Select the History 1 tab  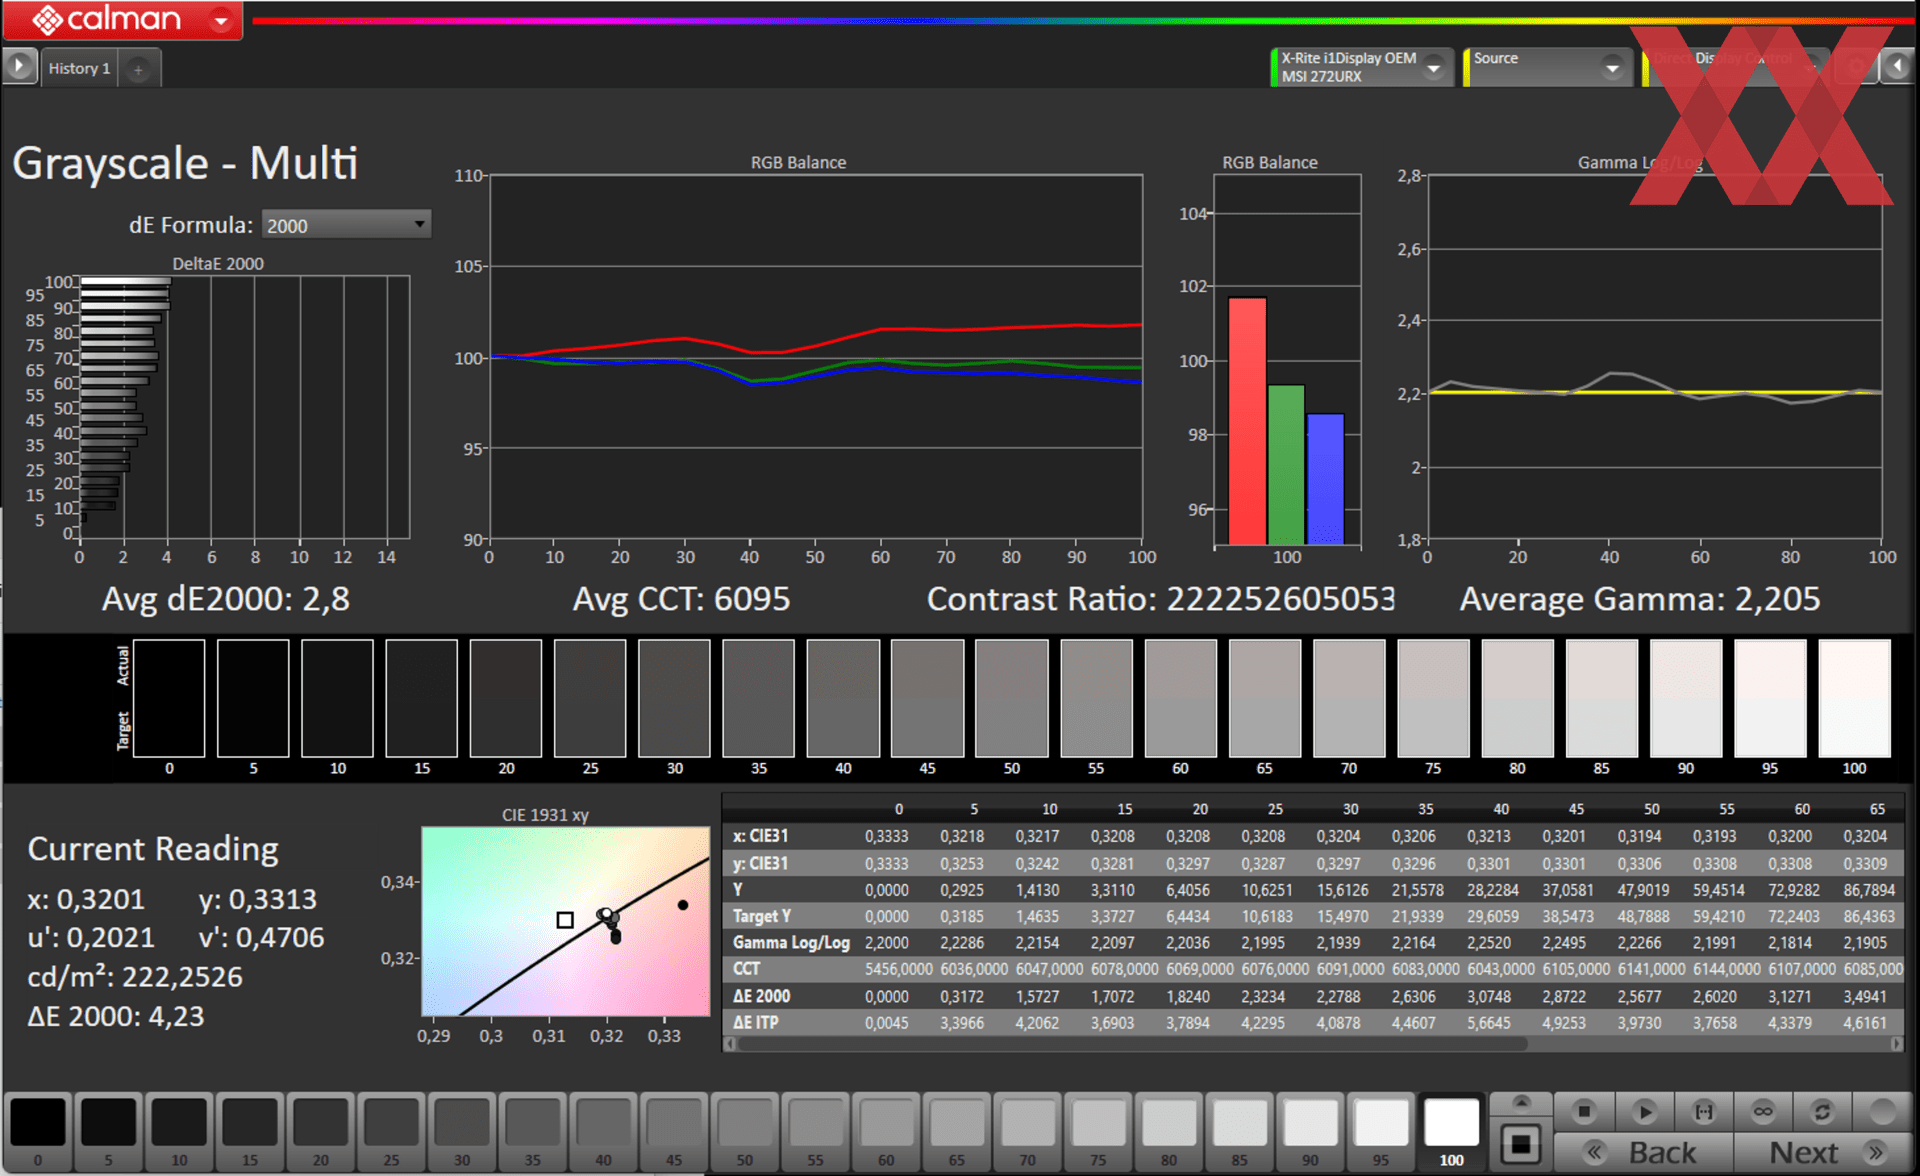click(x=79, y=68)
